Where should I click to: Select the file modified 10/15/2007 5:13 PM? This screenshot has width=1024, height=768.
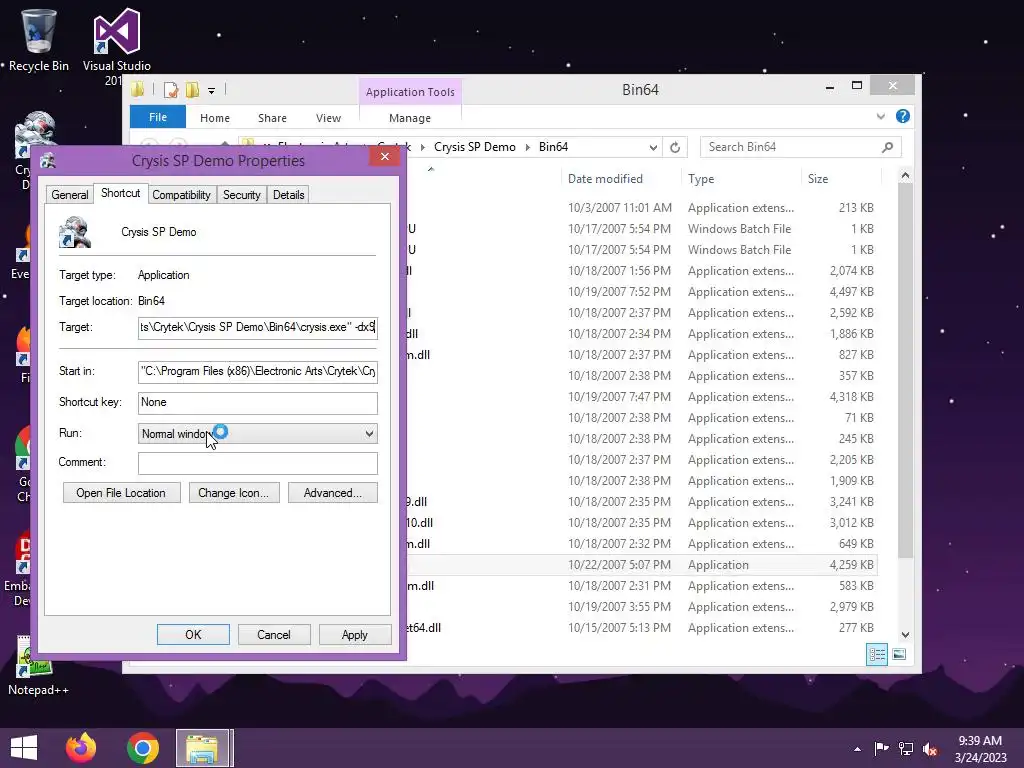coord(642,628)
